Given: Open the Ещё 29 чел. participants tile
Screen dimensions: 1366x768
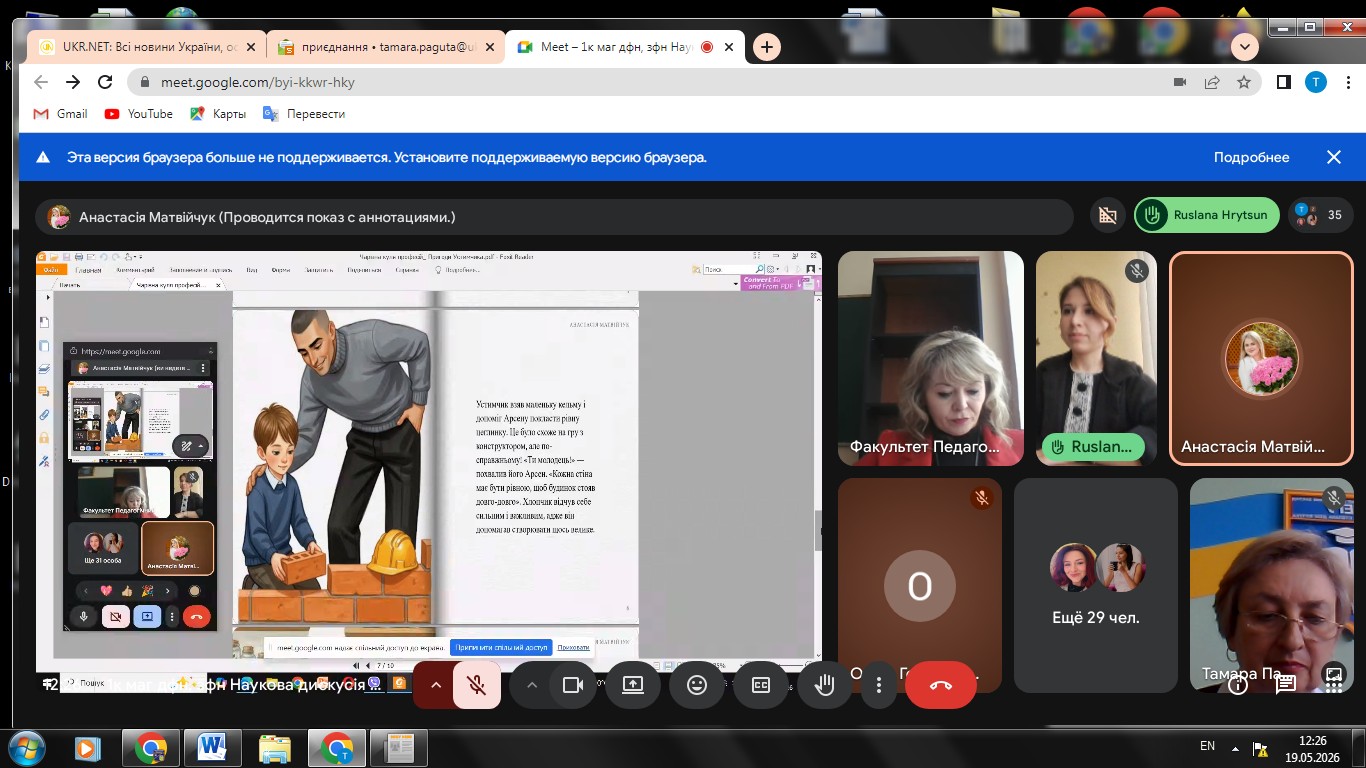Looking at the screenshot, I should pos(1096,585).
